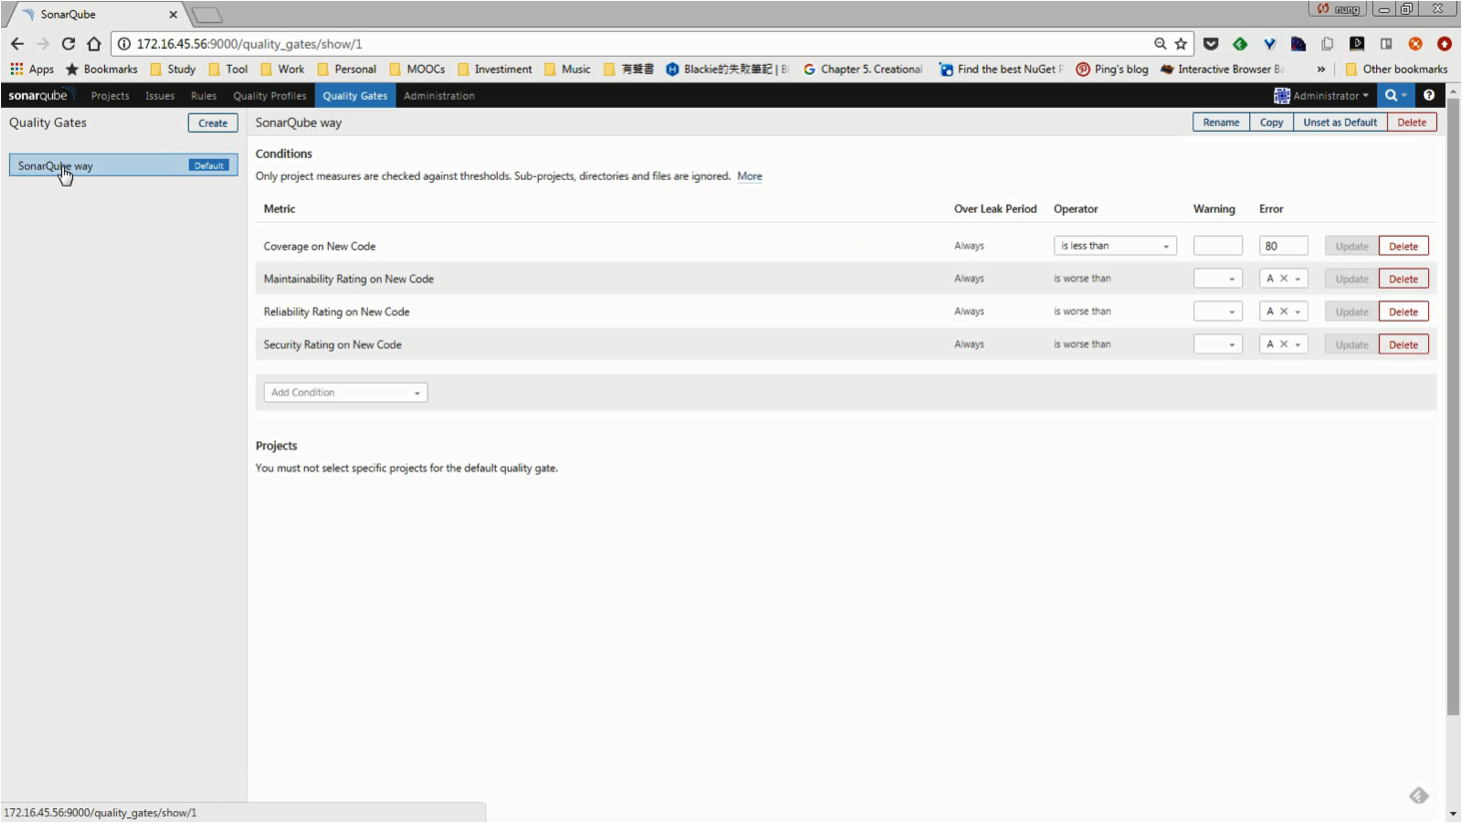
Task: Delete the Maintainability Rating condition
Action: click(1403, 279)
